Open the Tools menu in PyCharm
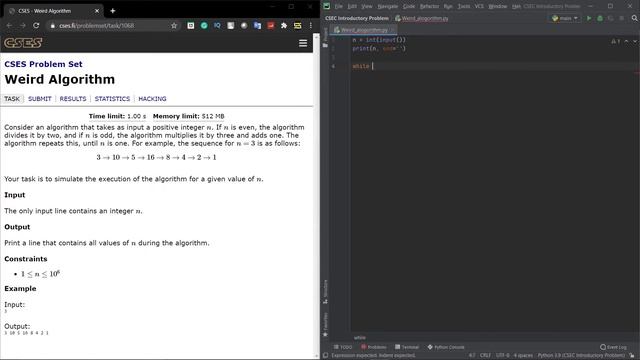The height and width of the screenshot is (360, 640). click(463, 6)
